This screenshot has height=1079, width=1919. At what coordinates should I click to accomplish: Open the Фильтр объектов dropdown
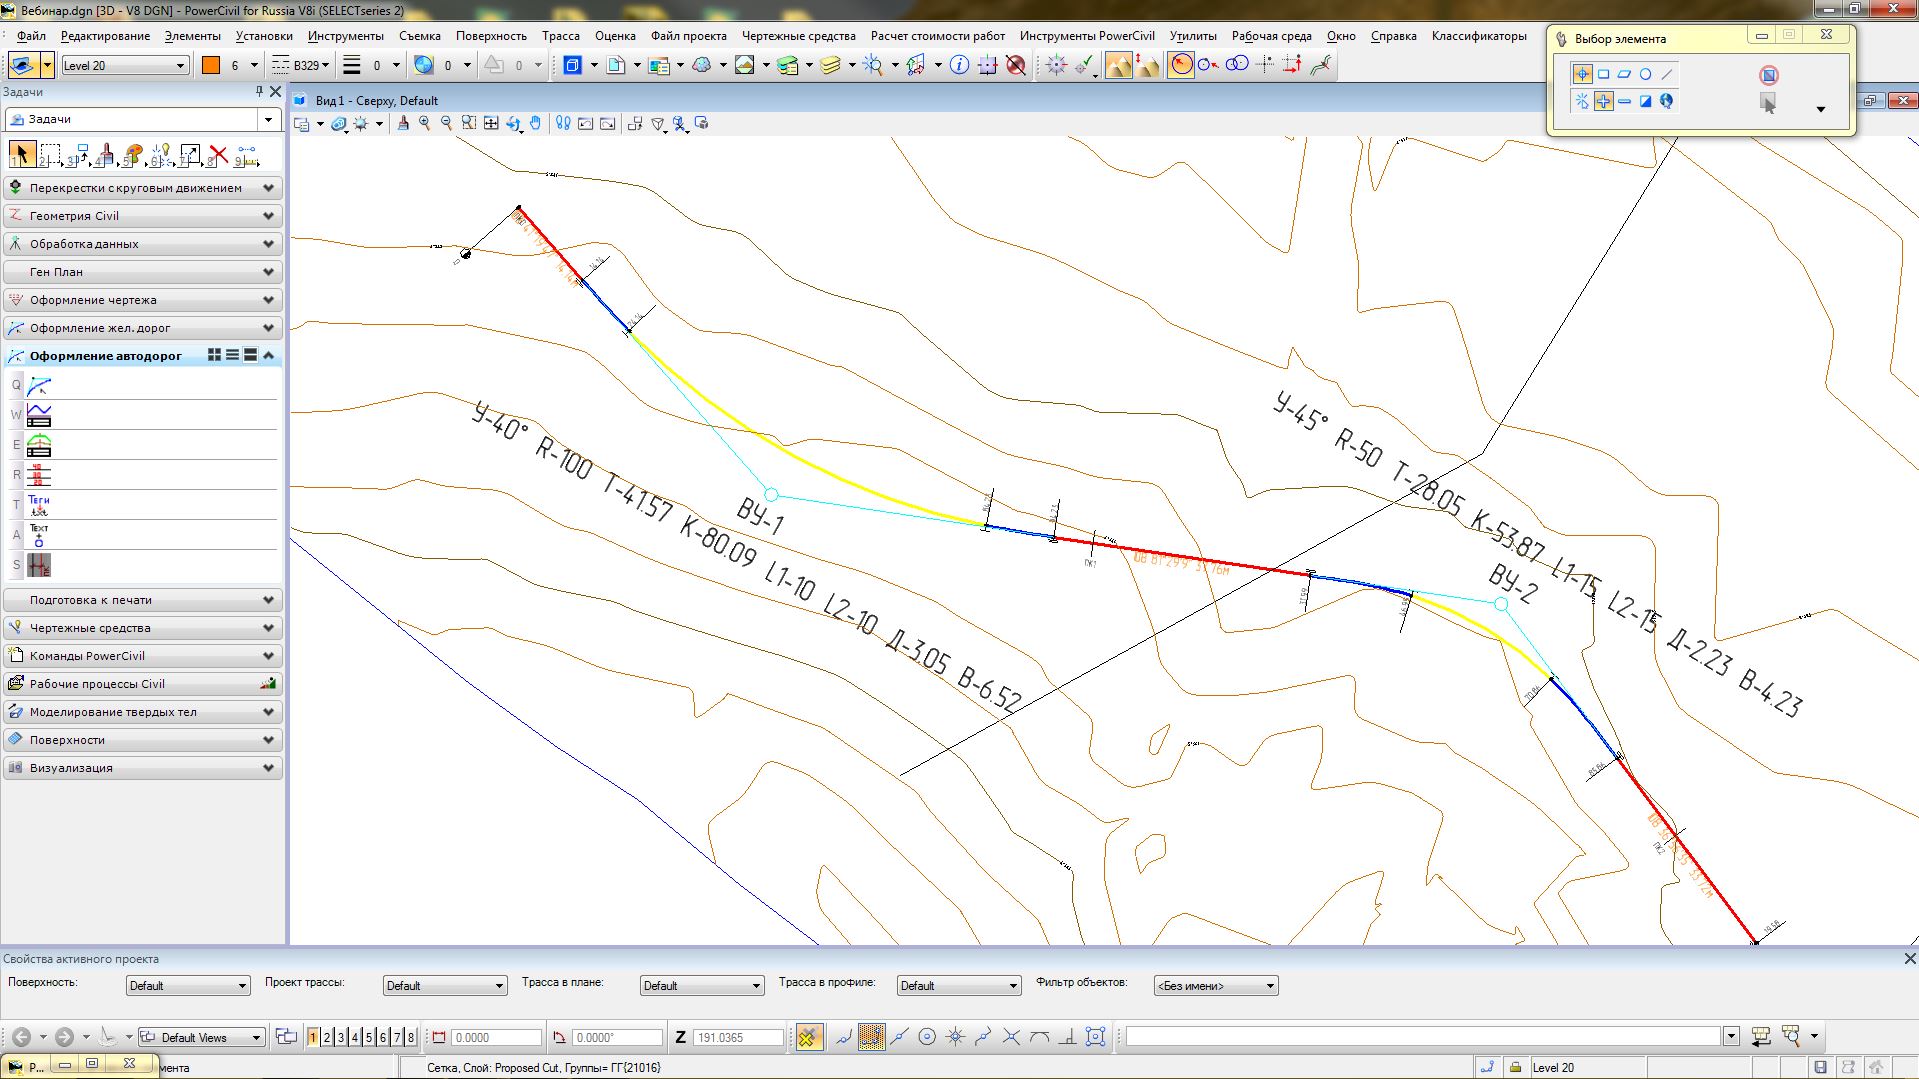(1215, 985)
